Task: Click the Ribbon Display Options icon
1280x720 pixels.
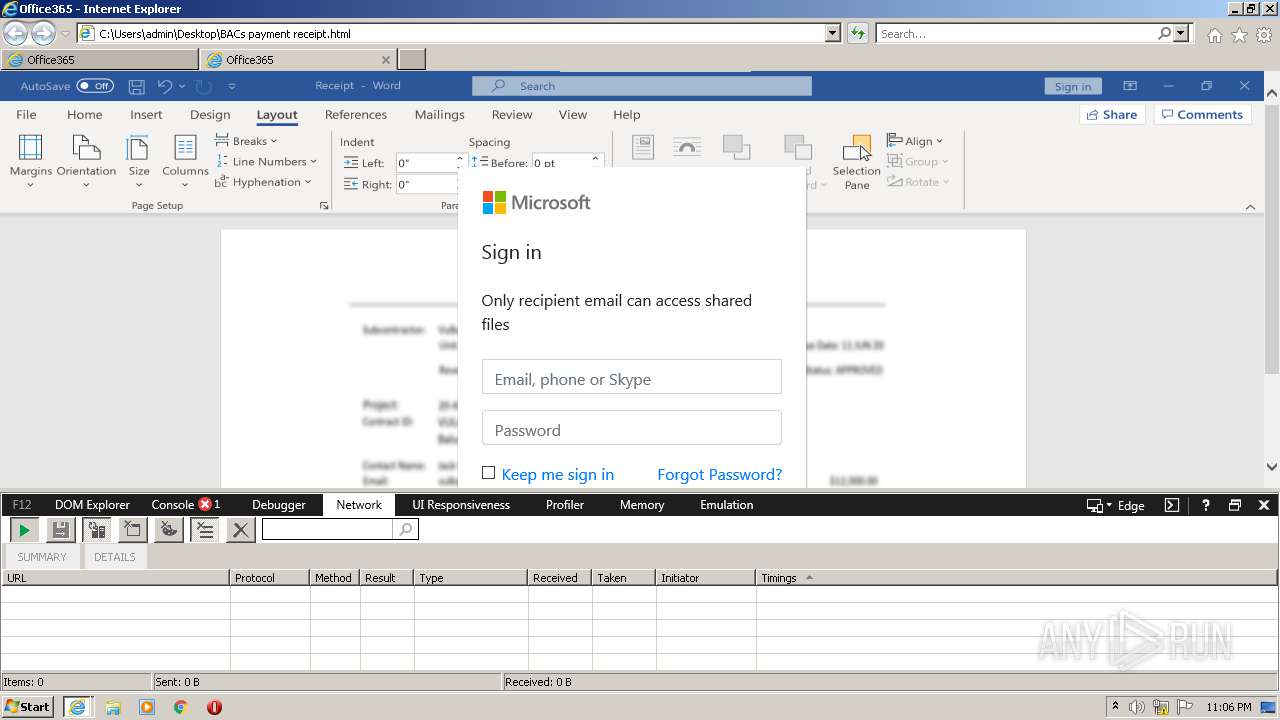Action: pos(1130,86)
